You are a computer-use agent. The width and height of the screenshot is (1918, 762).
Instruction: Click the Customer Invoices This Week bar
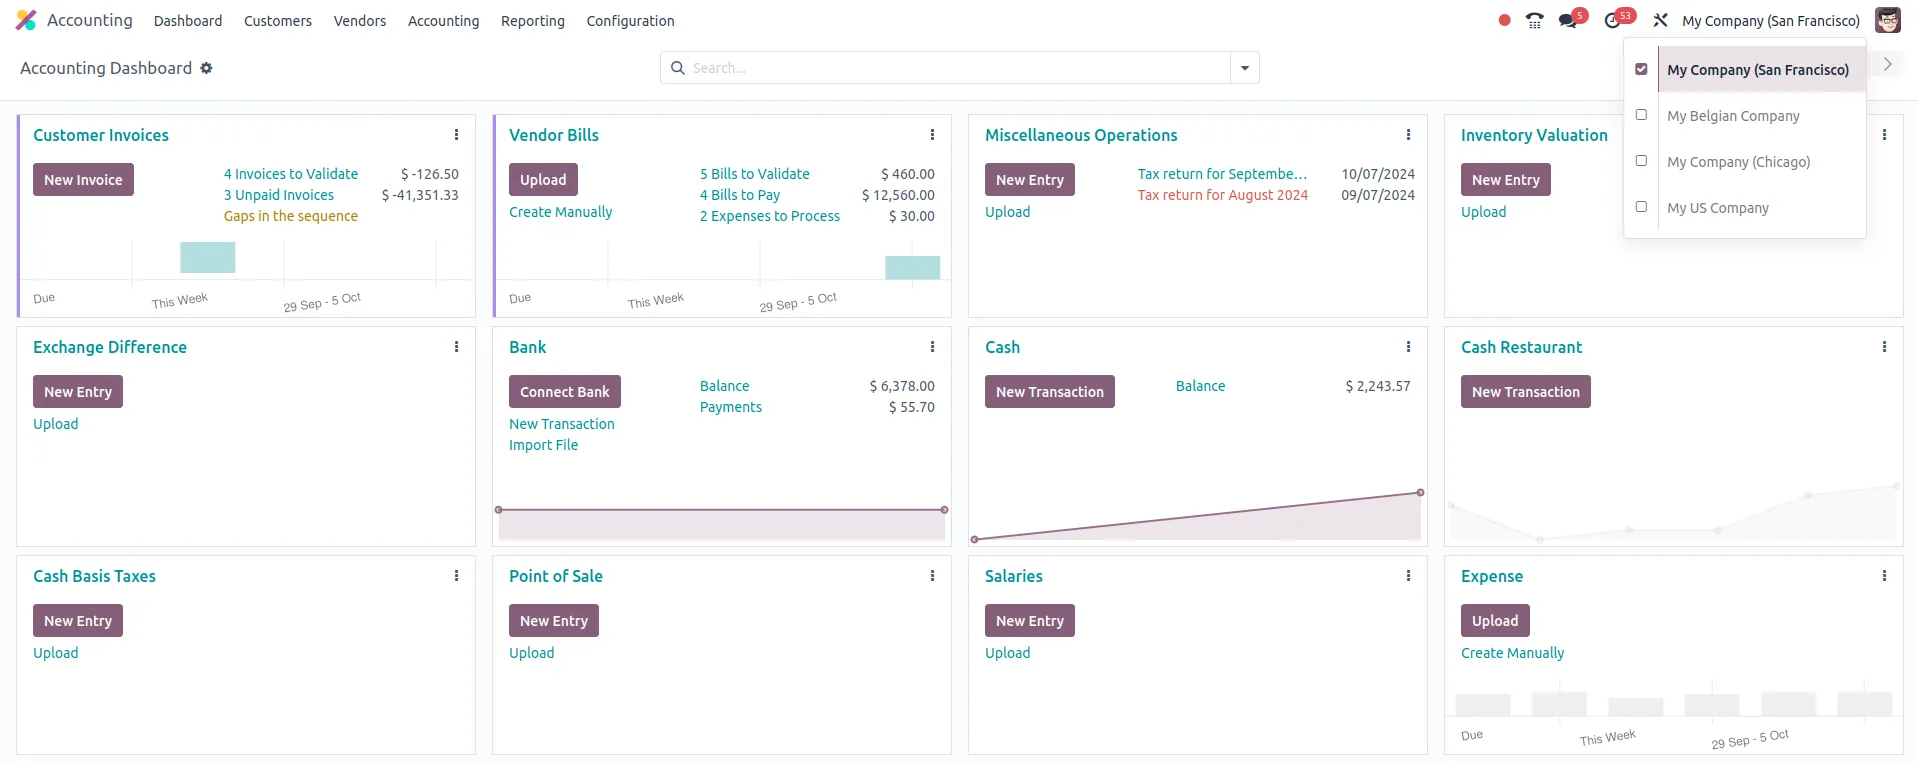click(x=207, y=258)
